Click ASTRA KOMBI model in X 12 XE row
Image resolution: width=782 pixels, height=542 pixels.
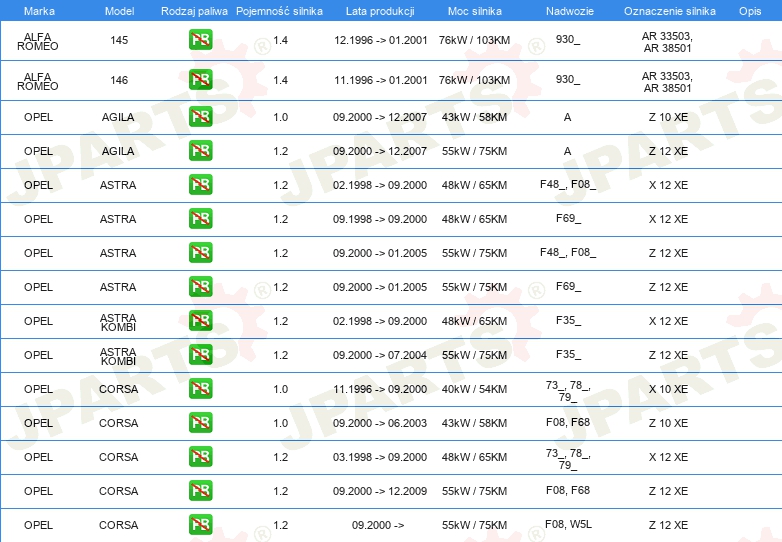[118, 322]
